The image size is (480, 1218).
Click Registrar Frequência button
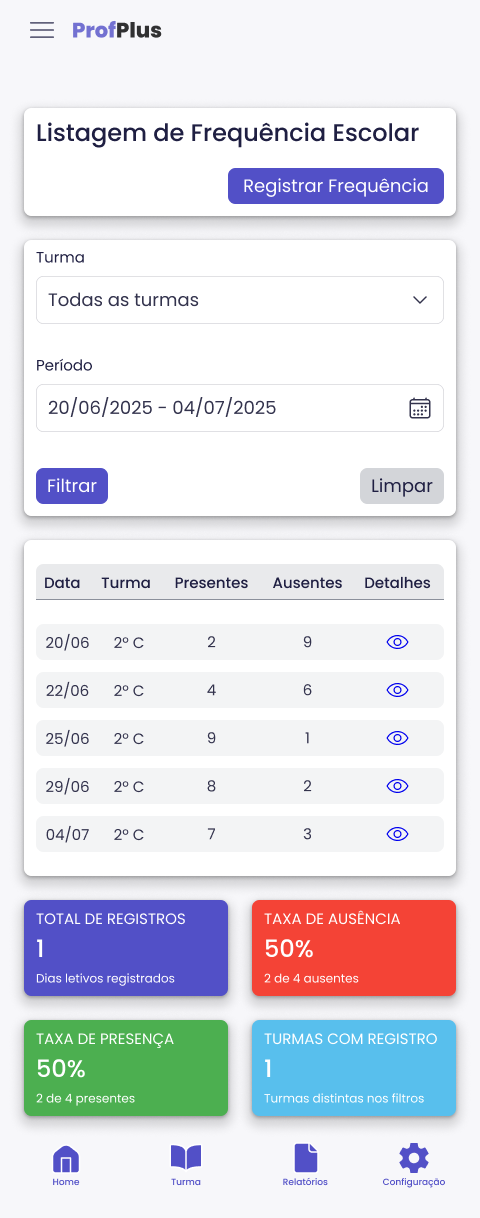(336, 186)
